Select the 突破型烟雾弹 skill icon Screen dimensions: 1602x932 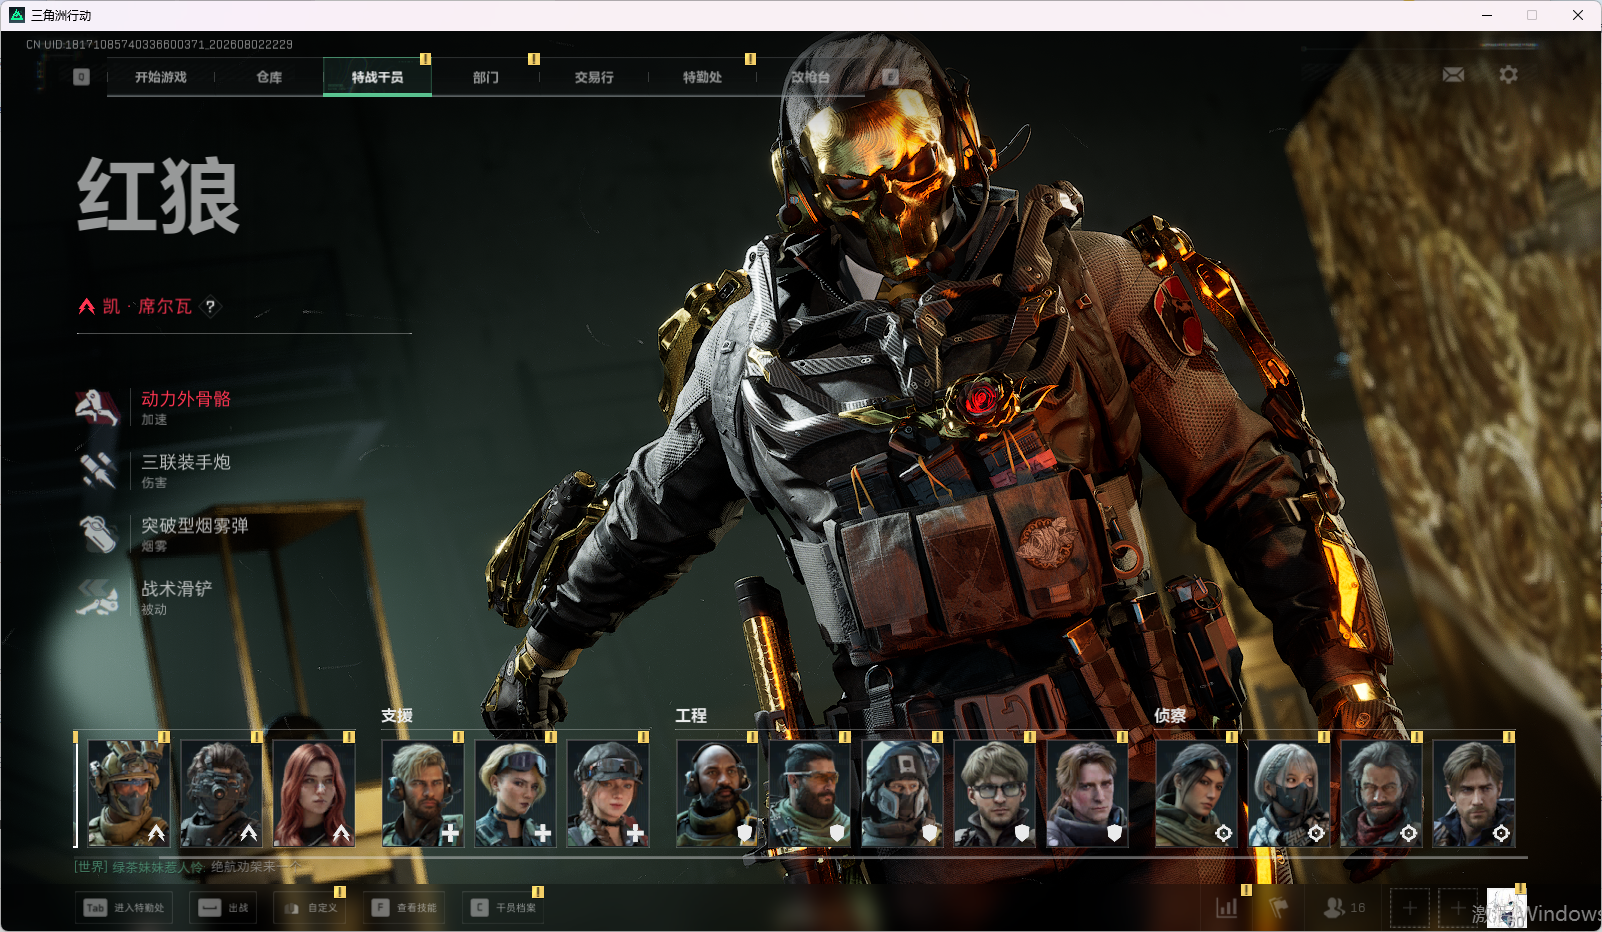[x=98, y=533]
